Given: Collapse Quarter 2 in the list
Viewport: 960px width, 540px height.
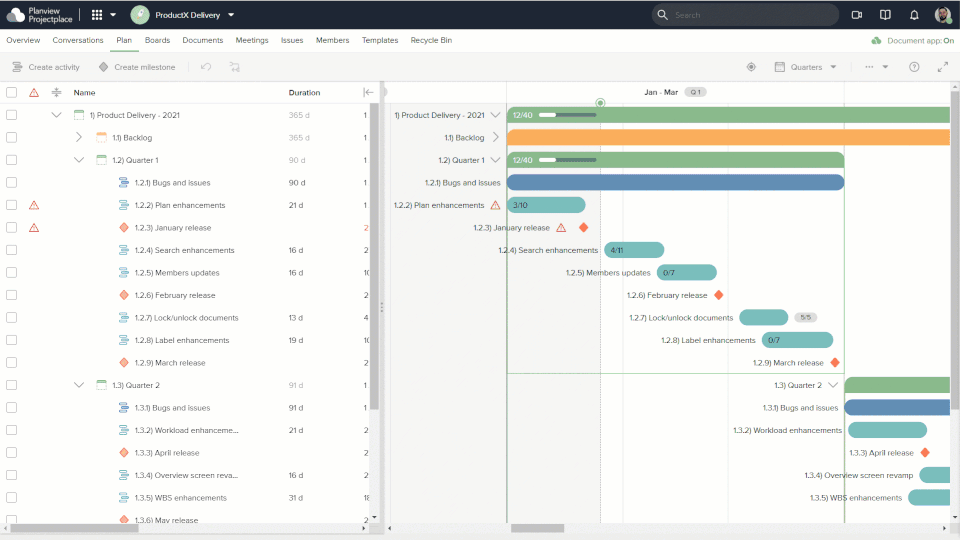Looking at the screenshot, I should pyautogui.click(x=79, y=385).
